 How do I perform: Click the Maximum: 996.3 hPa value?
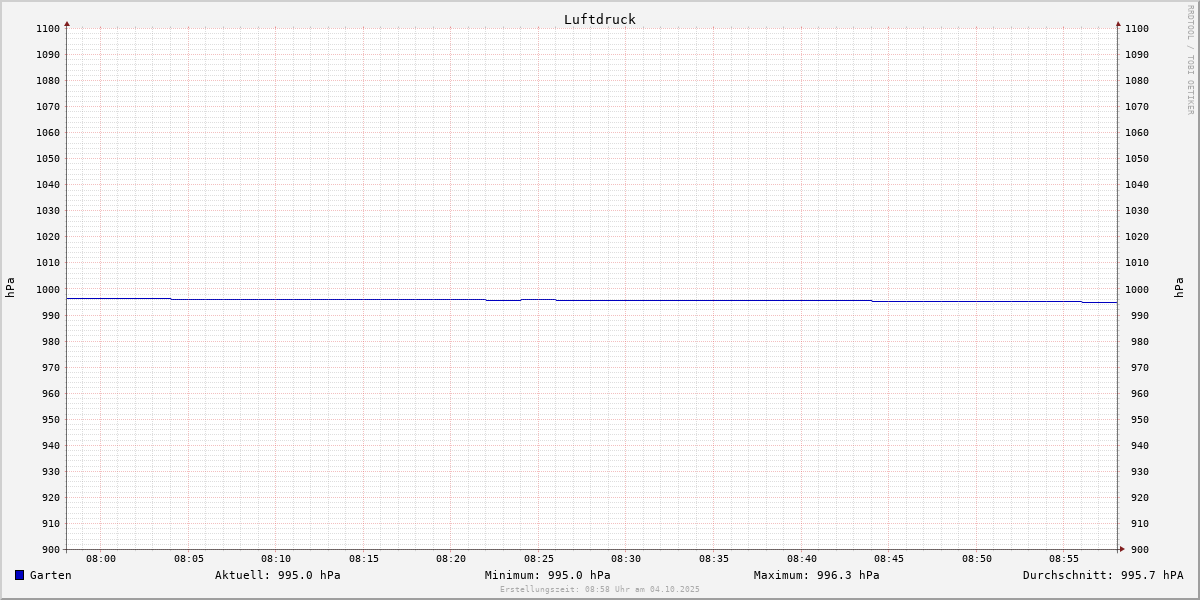pyautogui.click(x=816, y=575)
